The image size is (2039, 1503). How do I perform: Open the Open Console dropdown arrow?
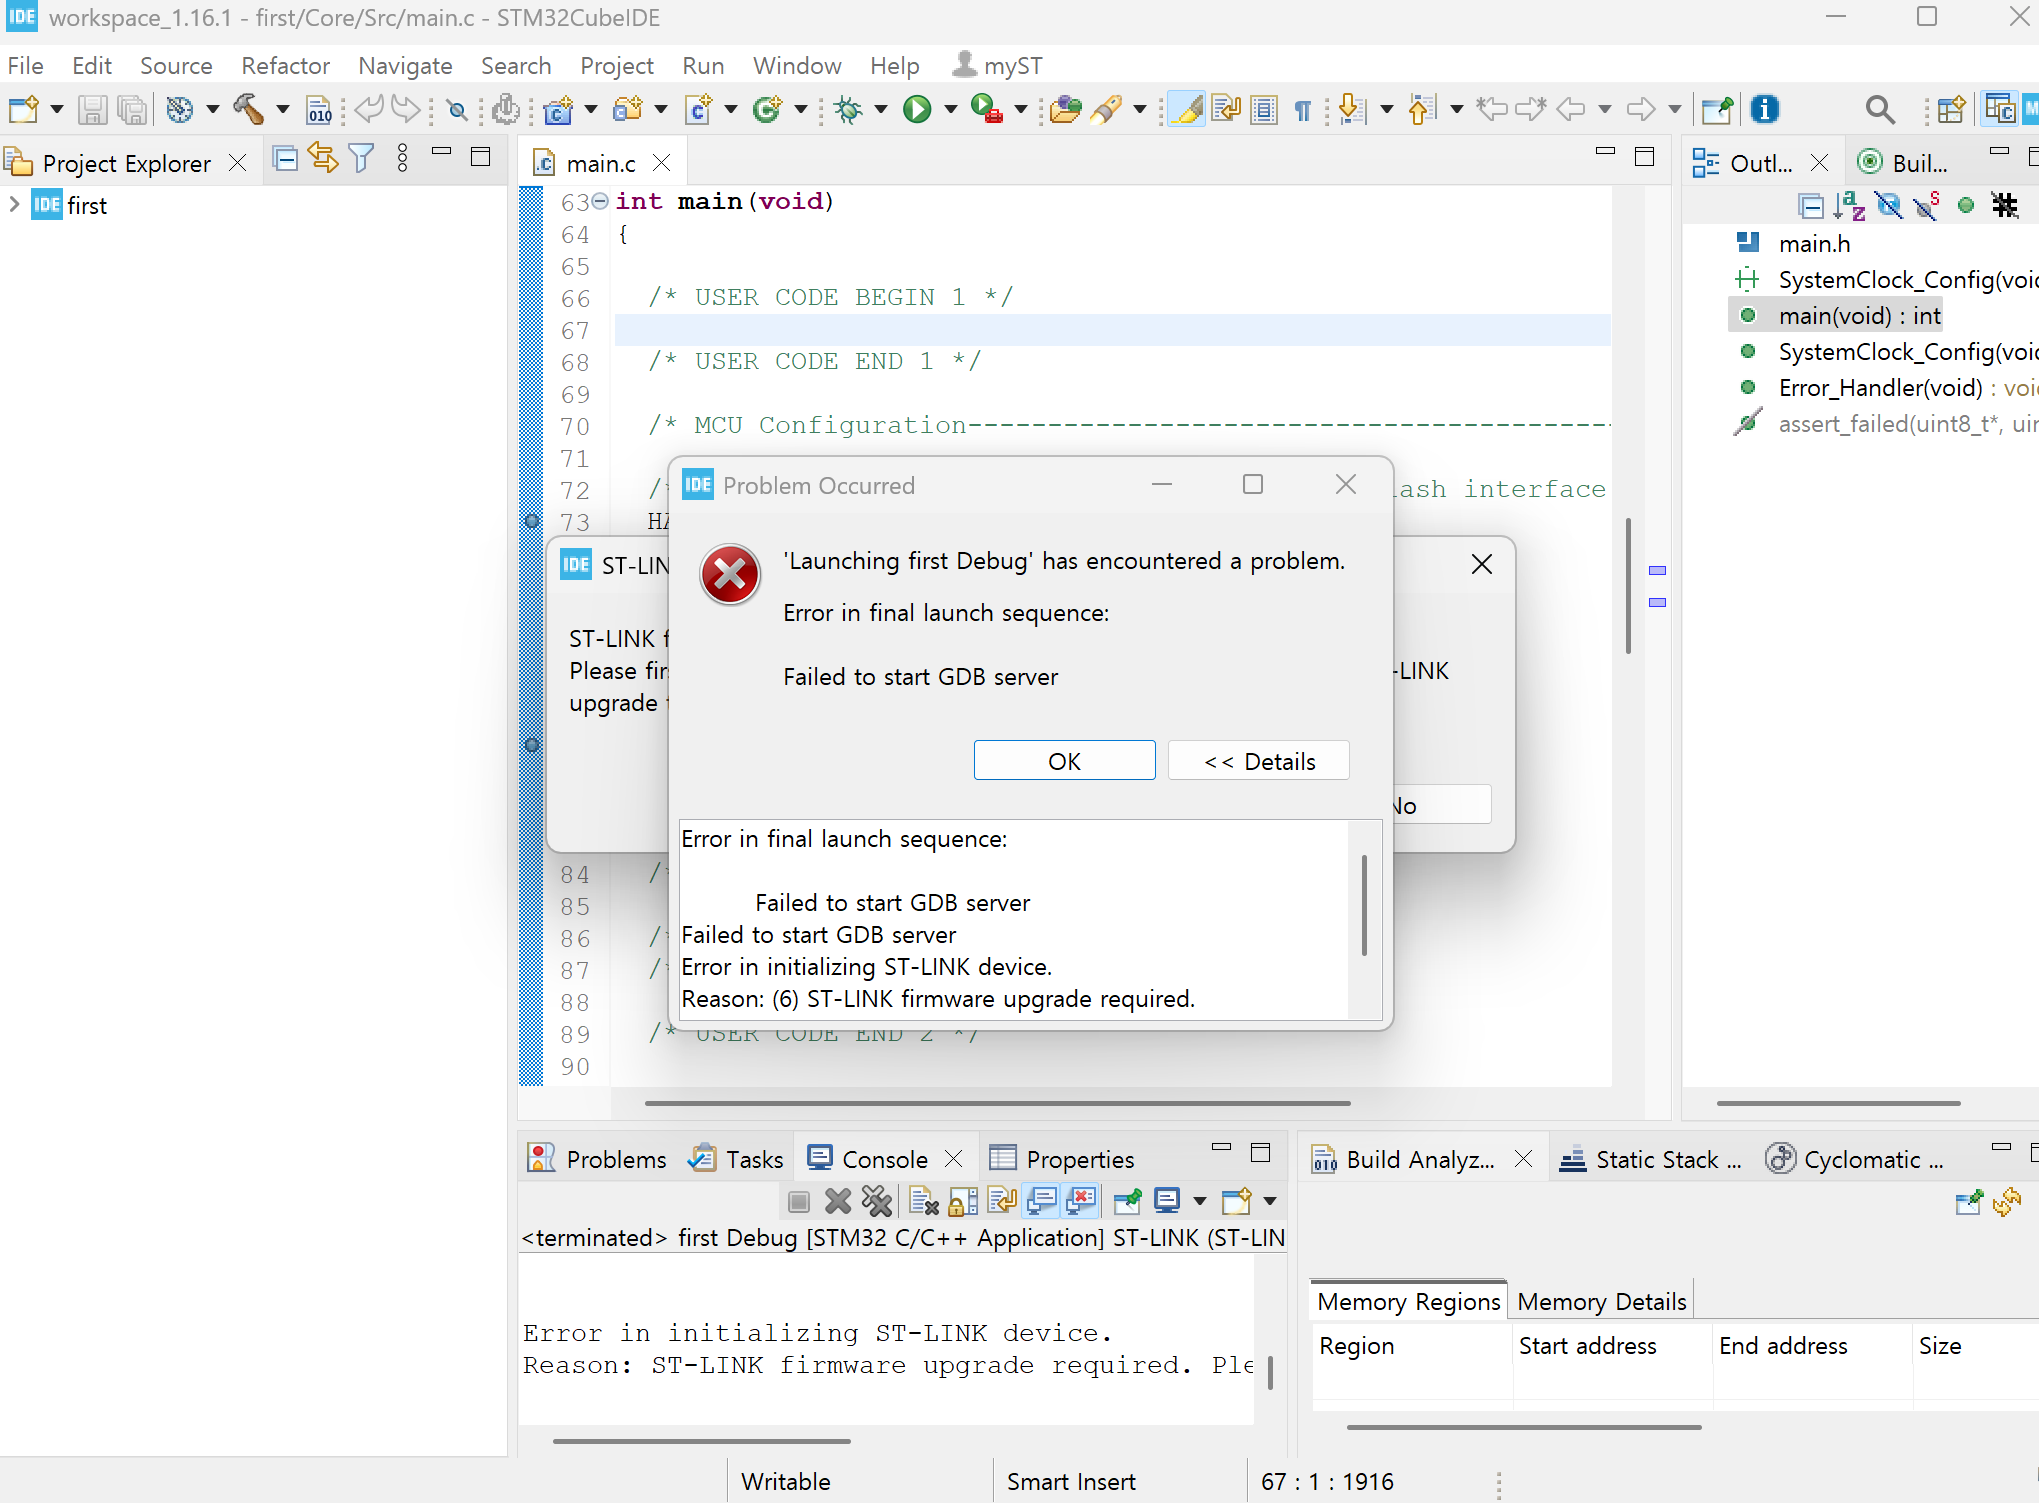[x=1269, y=1200]
